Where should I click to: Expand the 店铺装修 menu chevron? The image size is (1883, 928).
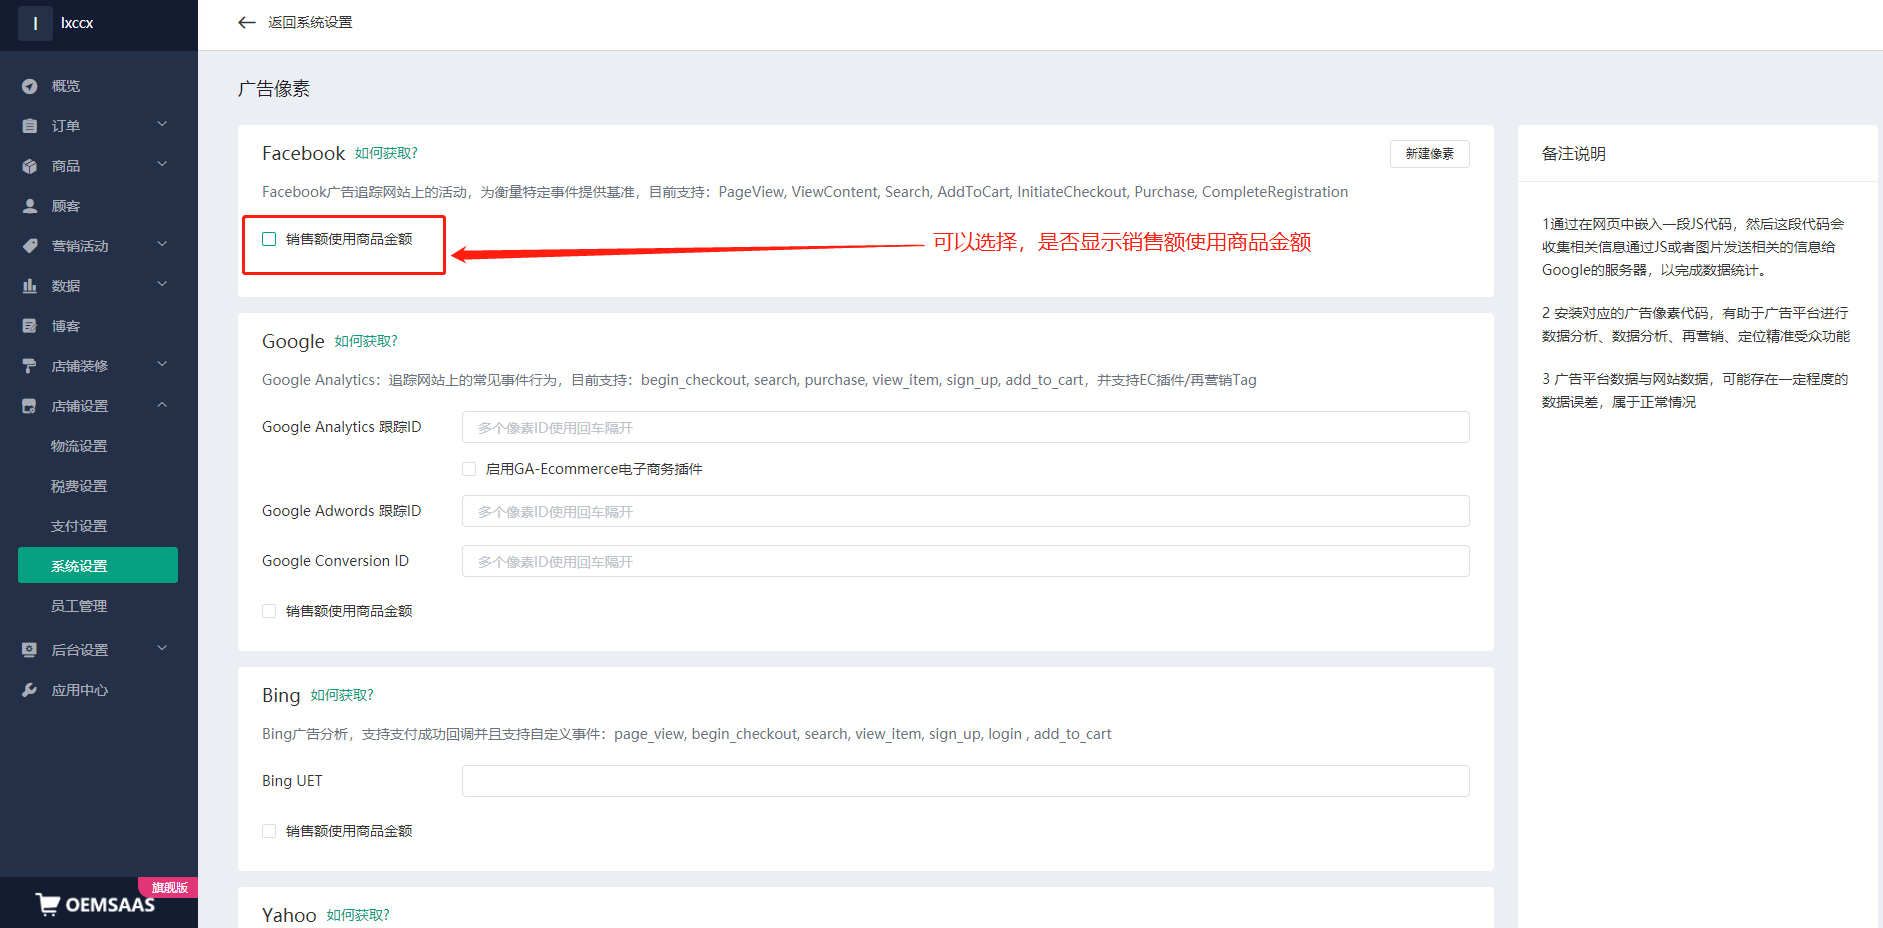coord(162,365)
